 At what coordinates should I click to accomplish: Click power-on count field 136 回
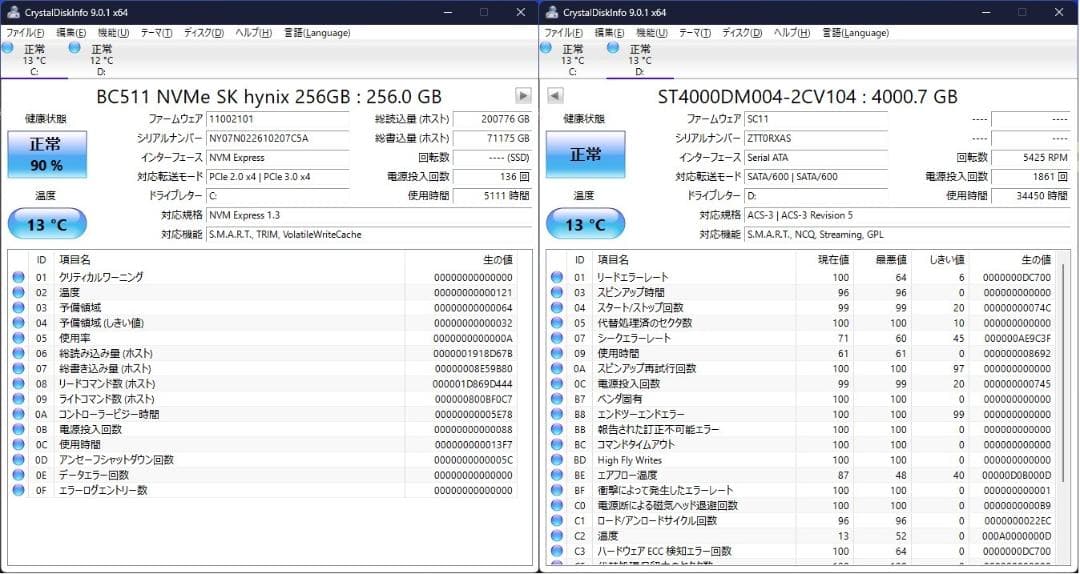point(492,177)
